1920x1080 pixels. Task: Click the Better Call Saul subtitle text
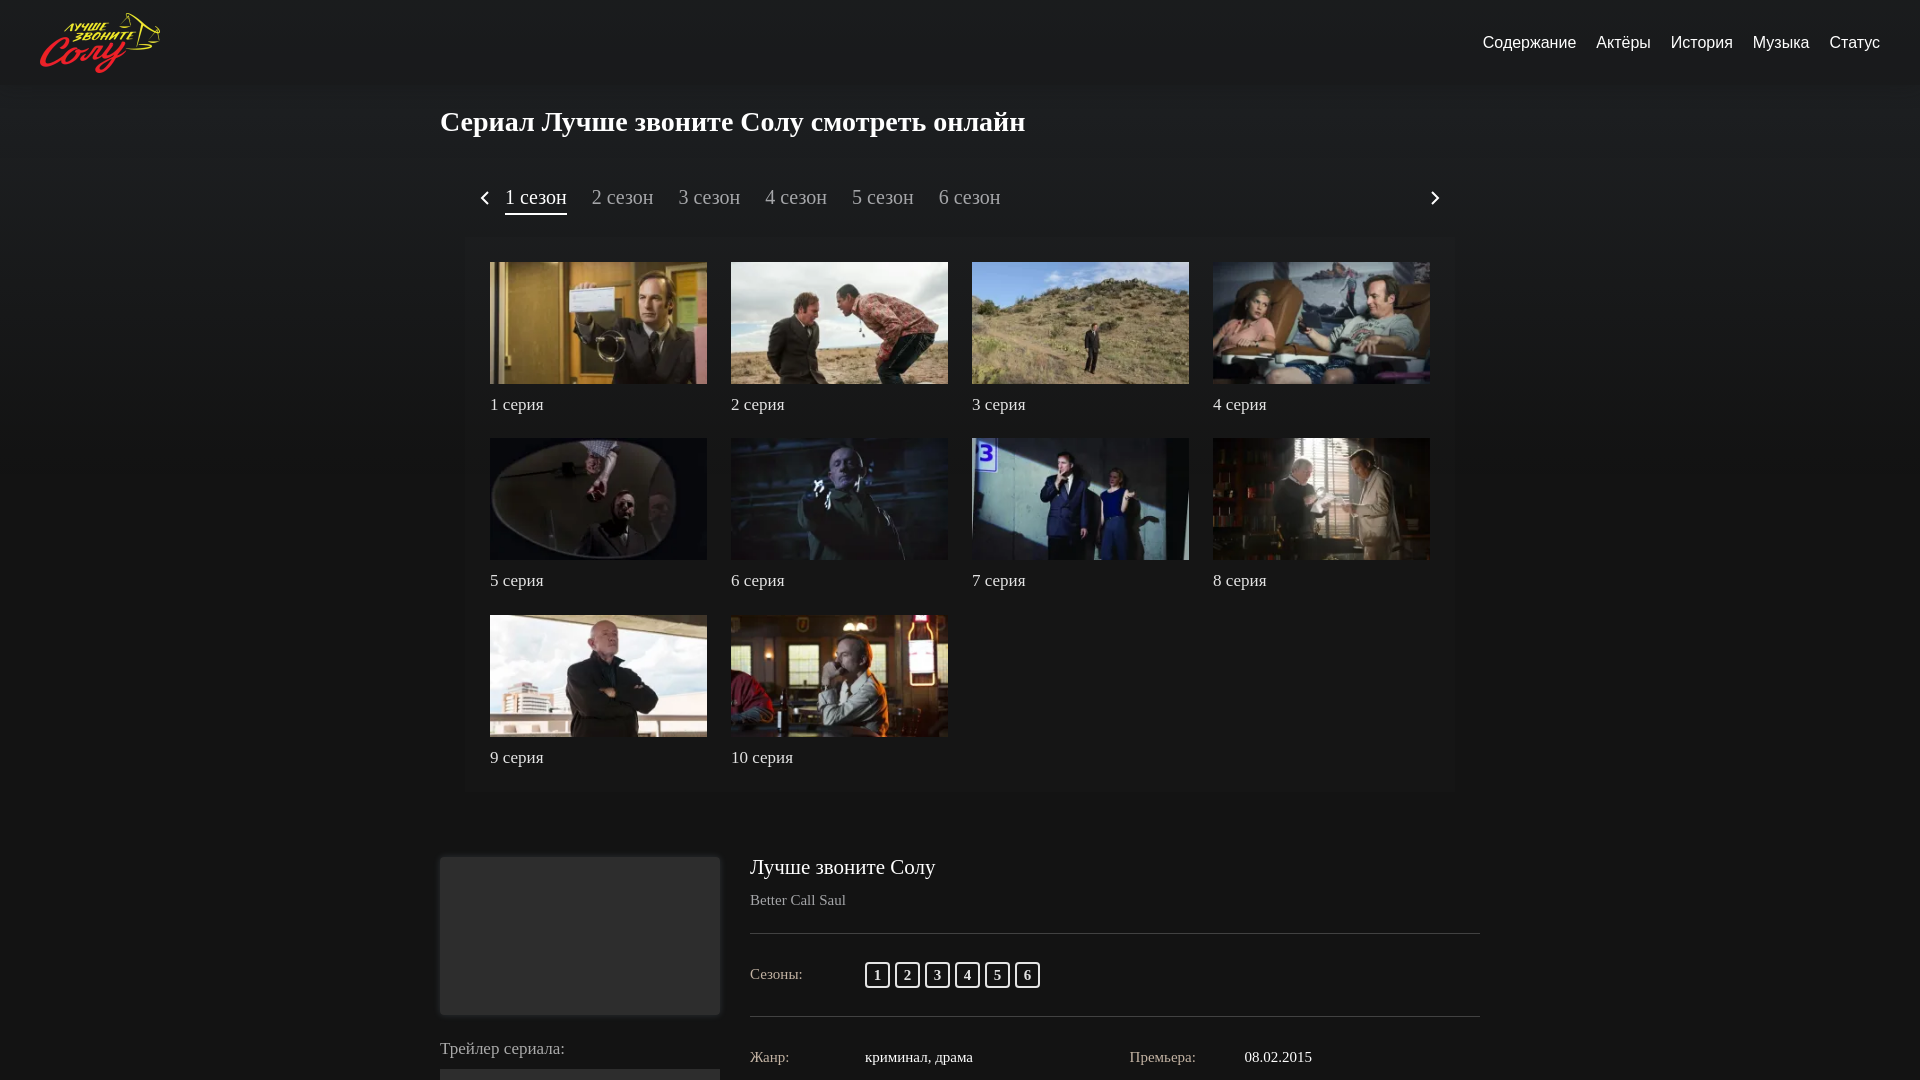click(798, 900)
